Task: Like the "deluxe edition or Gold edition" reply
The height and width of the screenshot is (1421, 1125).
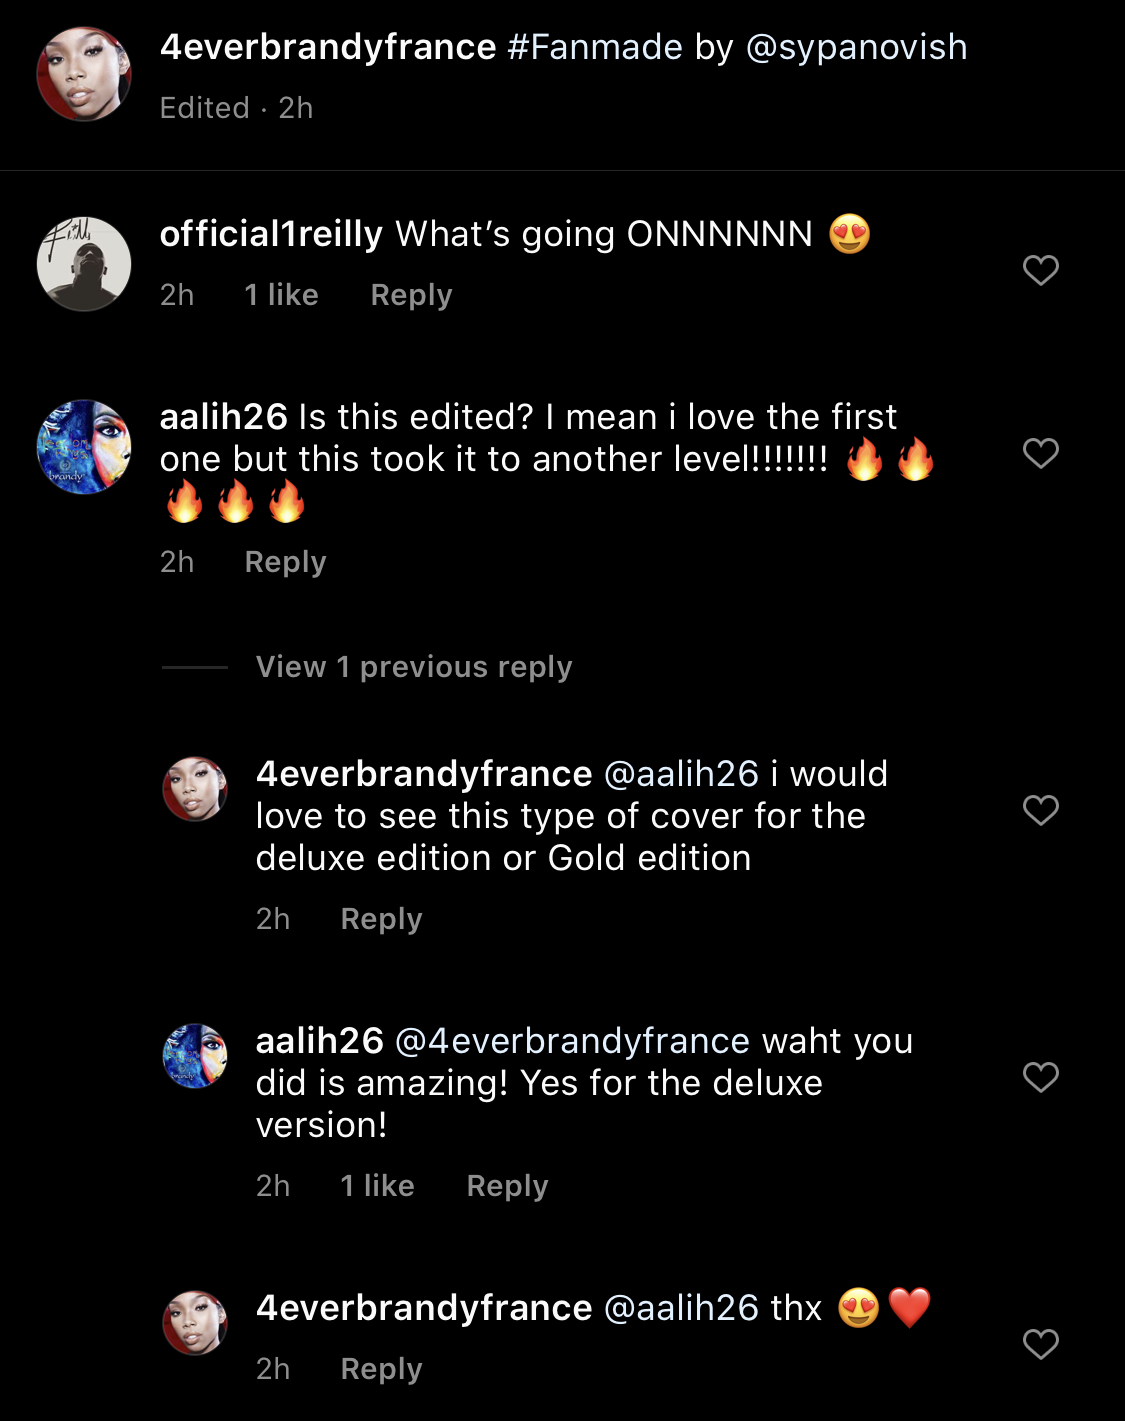Action: pos(1040,810)
